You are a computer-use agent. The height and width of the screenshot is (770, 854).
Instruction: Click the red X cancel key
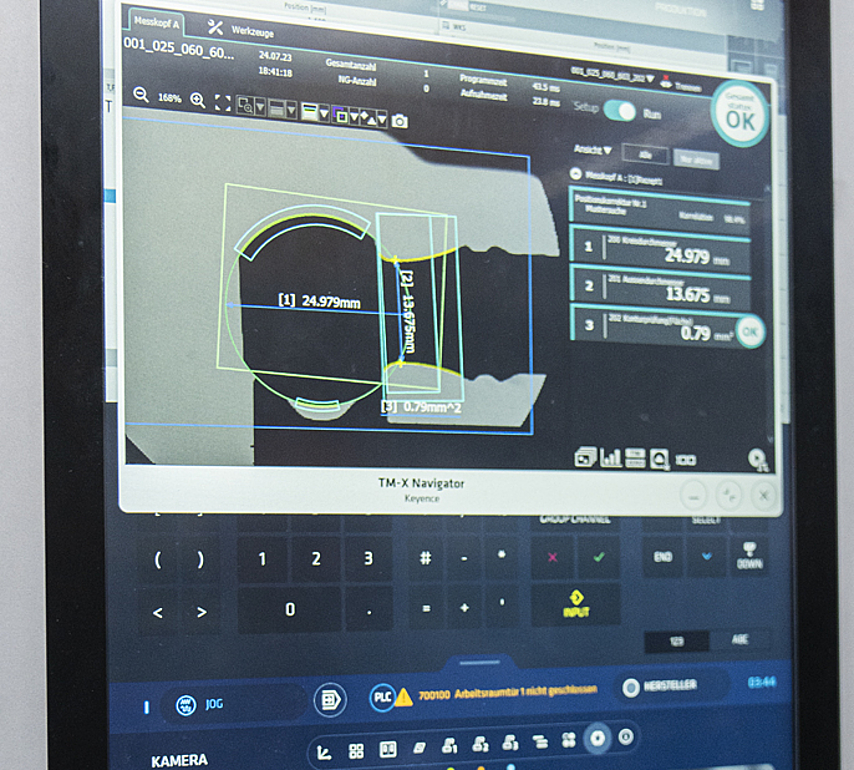(x=552, y=557)
